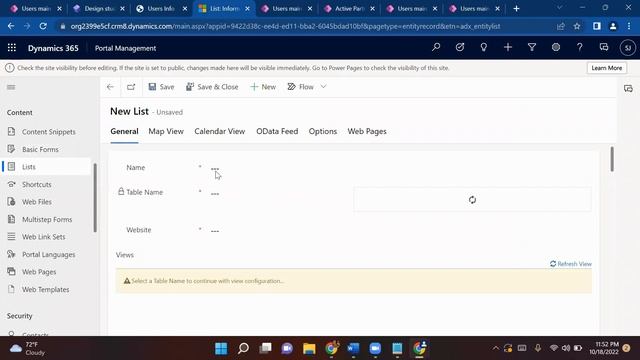The height and width of the screenshot is (360, 640).
Task: Select the General tab
Action: (x=124, y=131)
